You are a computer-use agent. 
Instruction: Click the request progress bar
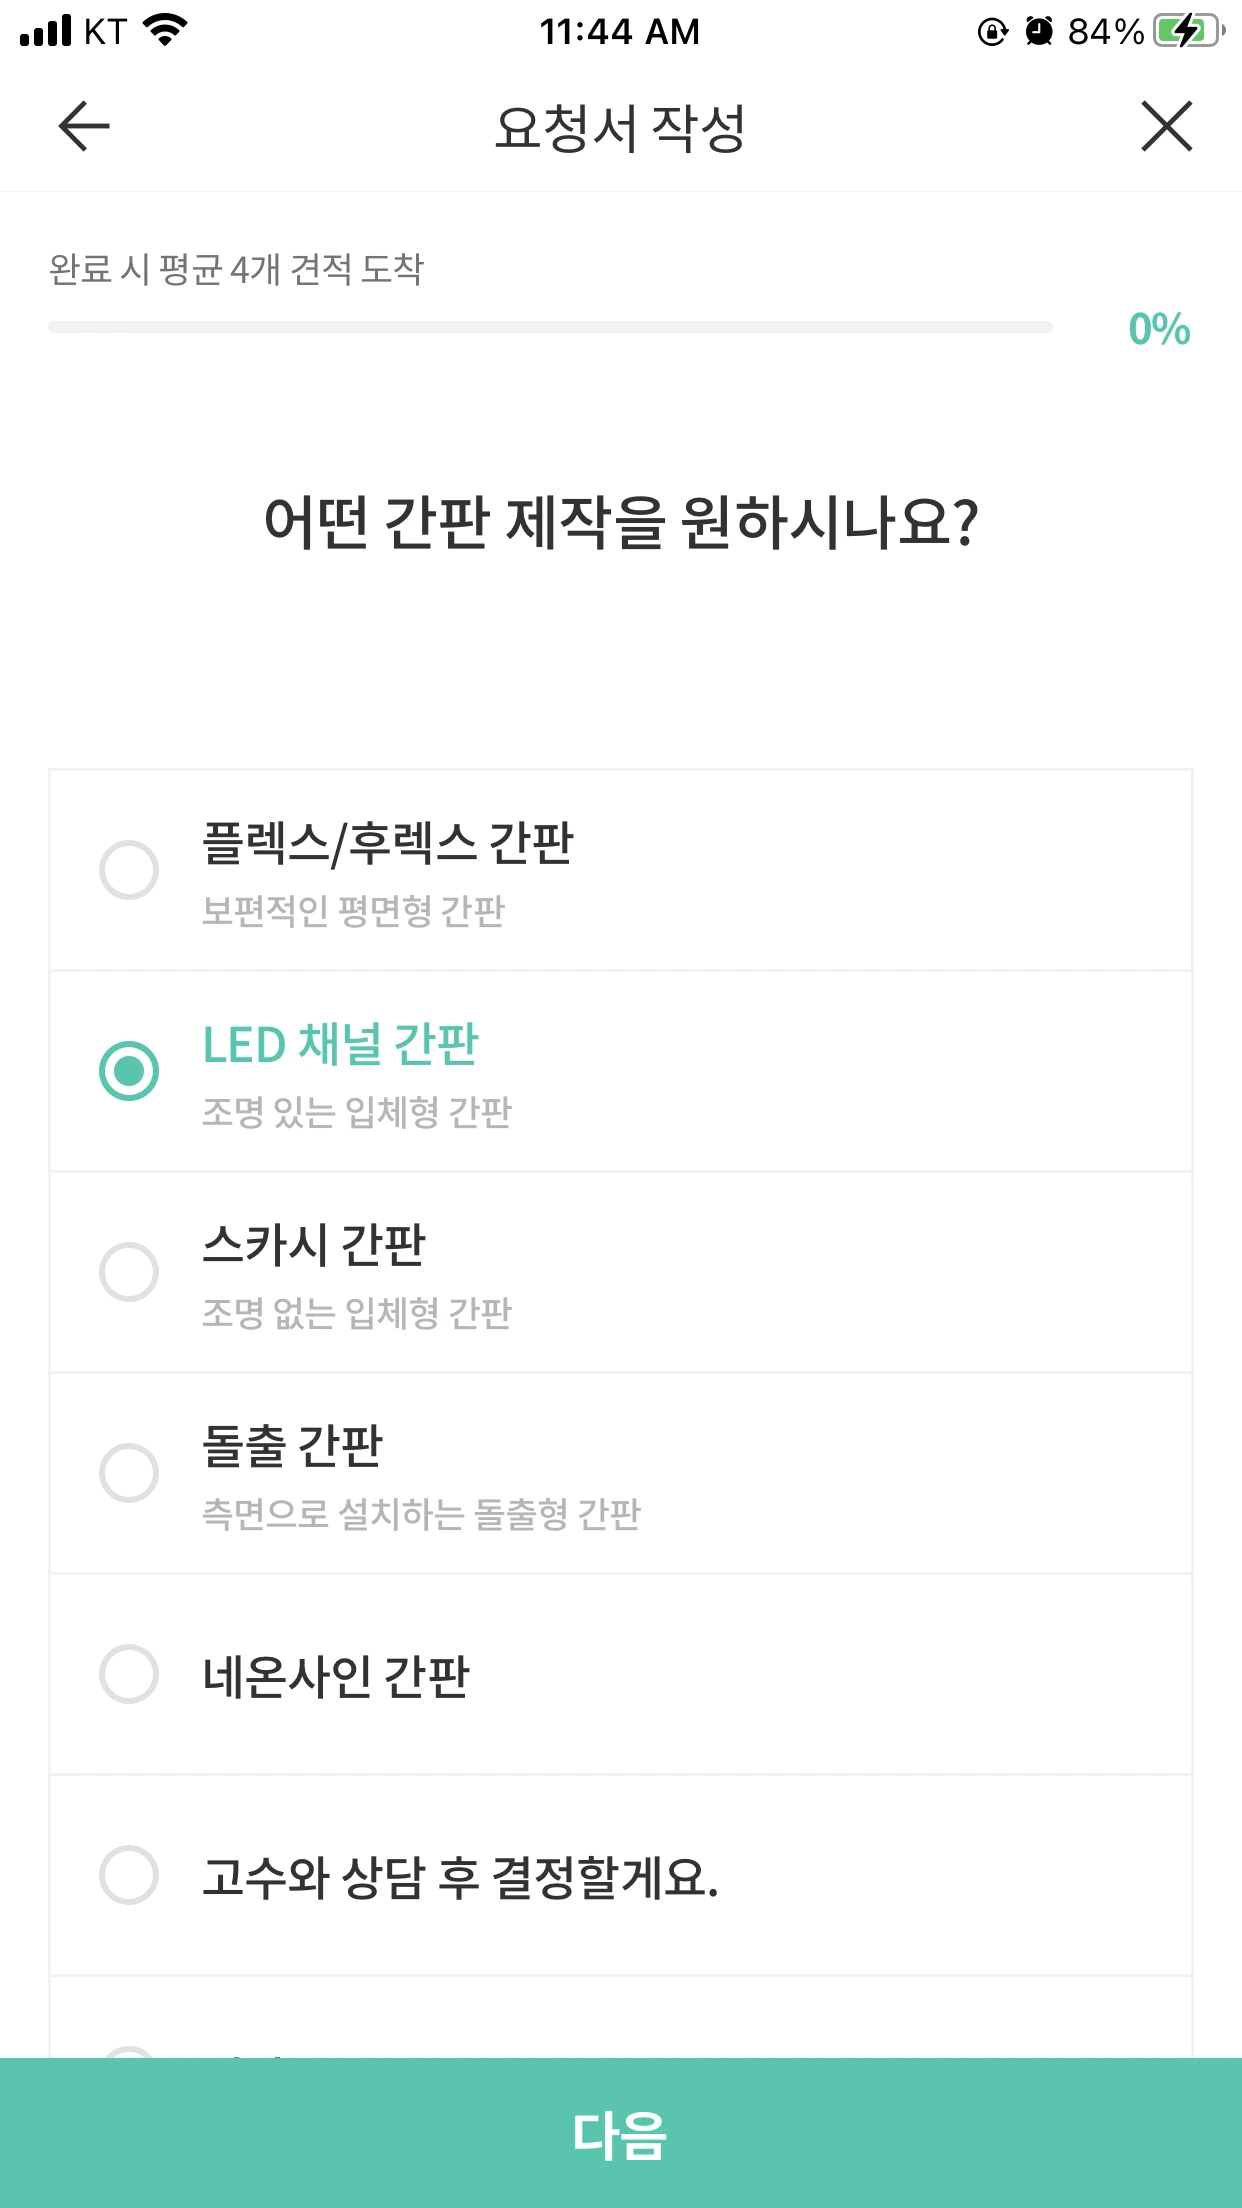point(550,327)
